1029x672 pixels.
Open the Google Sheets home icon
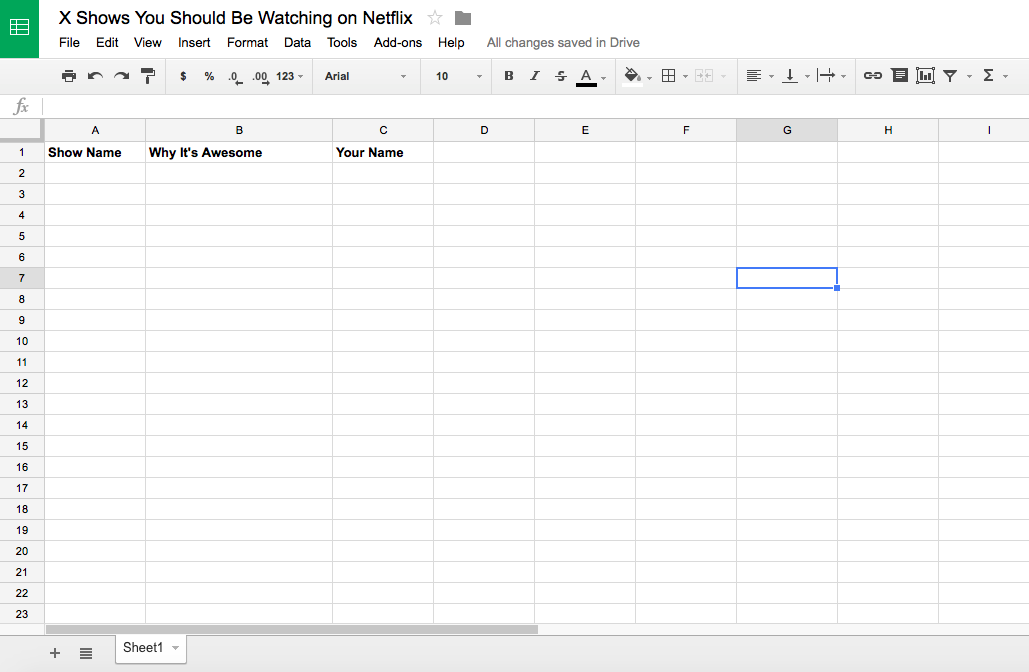20,29
